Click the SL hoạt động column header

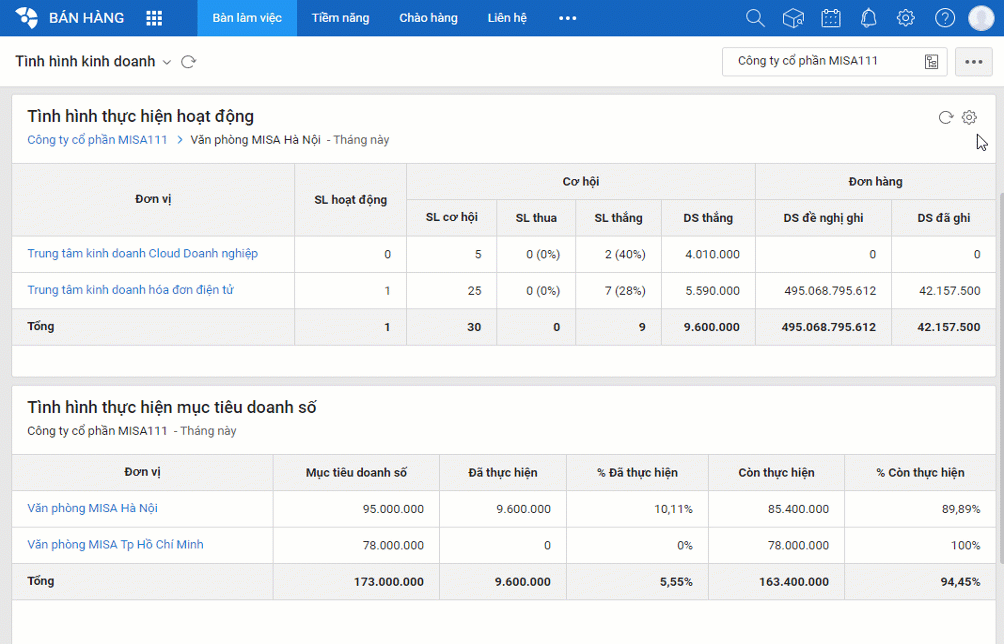click(x=350, y=200)
